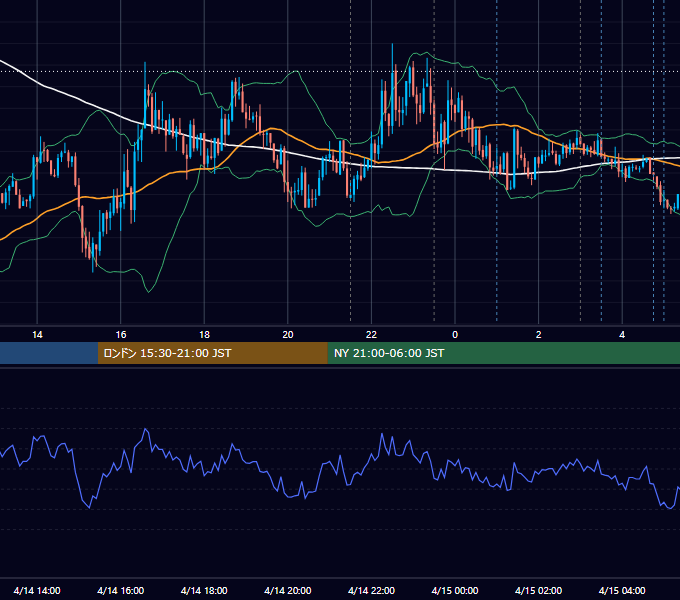Click the hour label 0 on the upper time axis

point(455,335)
